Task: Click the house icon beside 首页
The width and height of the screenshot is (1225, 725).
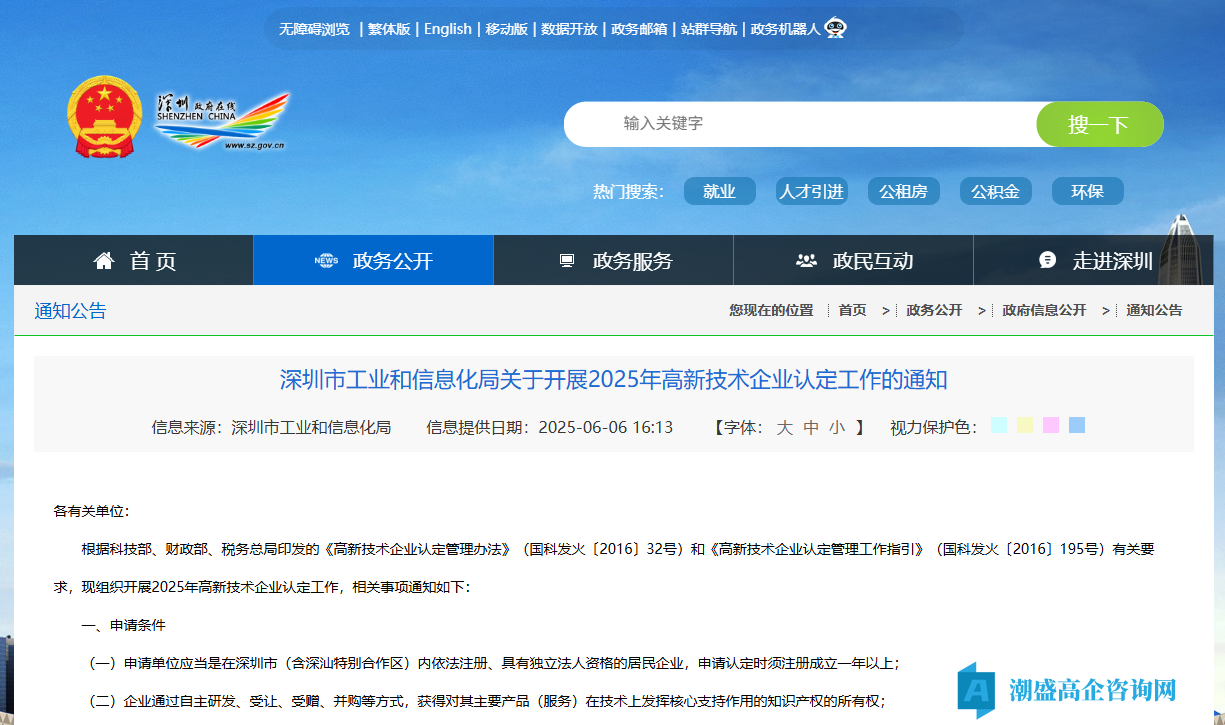Action: coord(104,261)
